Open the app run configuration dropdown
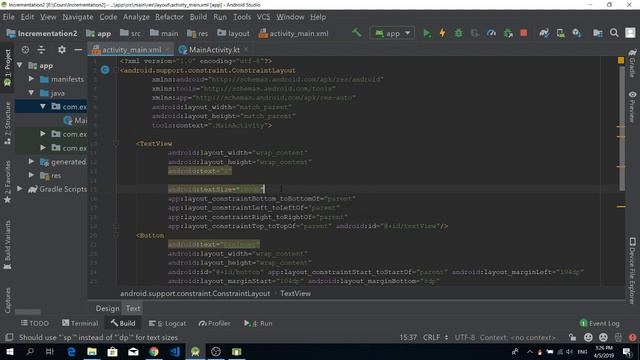Viewport: 640px width, 360px height. (392, 33)
